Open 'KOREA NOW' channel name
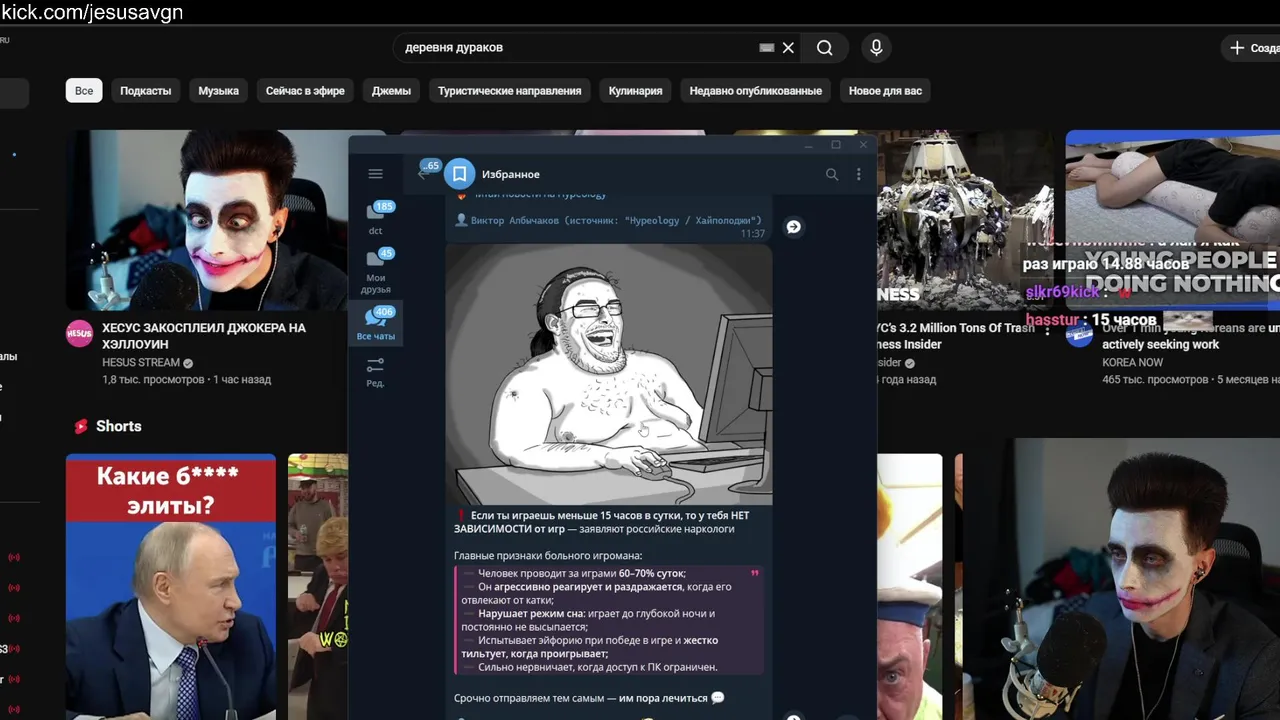This screenshot has height=720, width=1280. click(x=1132, y=363)
